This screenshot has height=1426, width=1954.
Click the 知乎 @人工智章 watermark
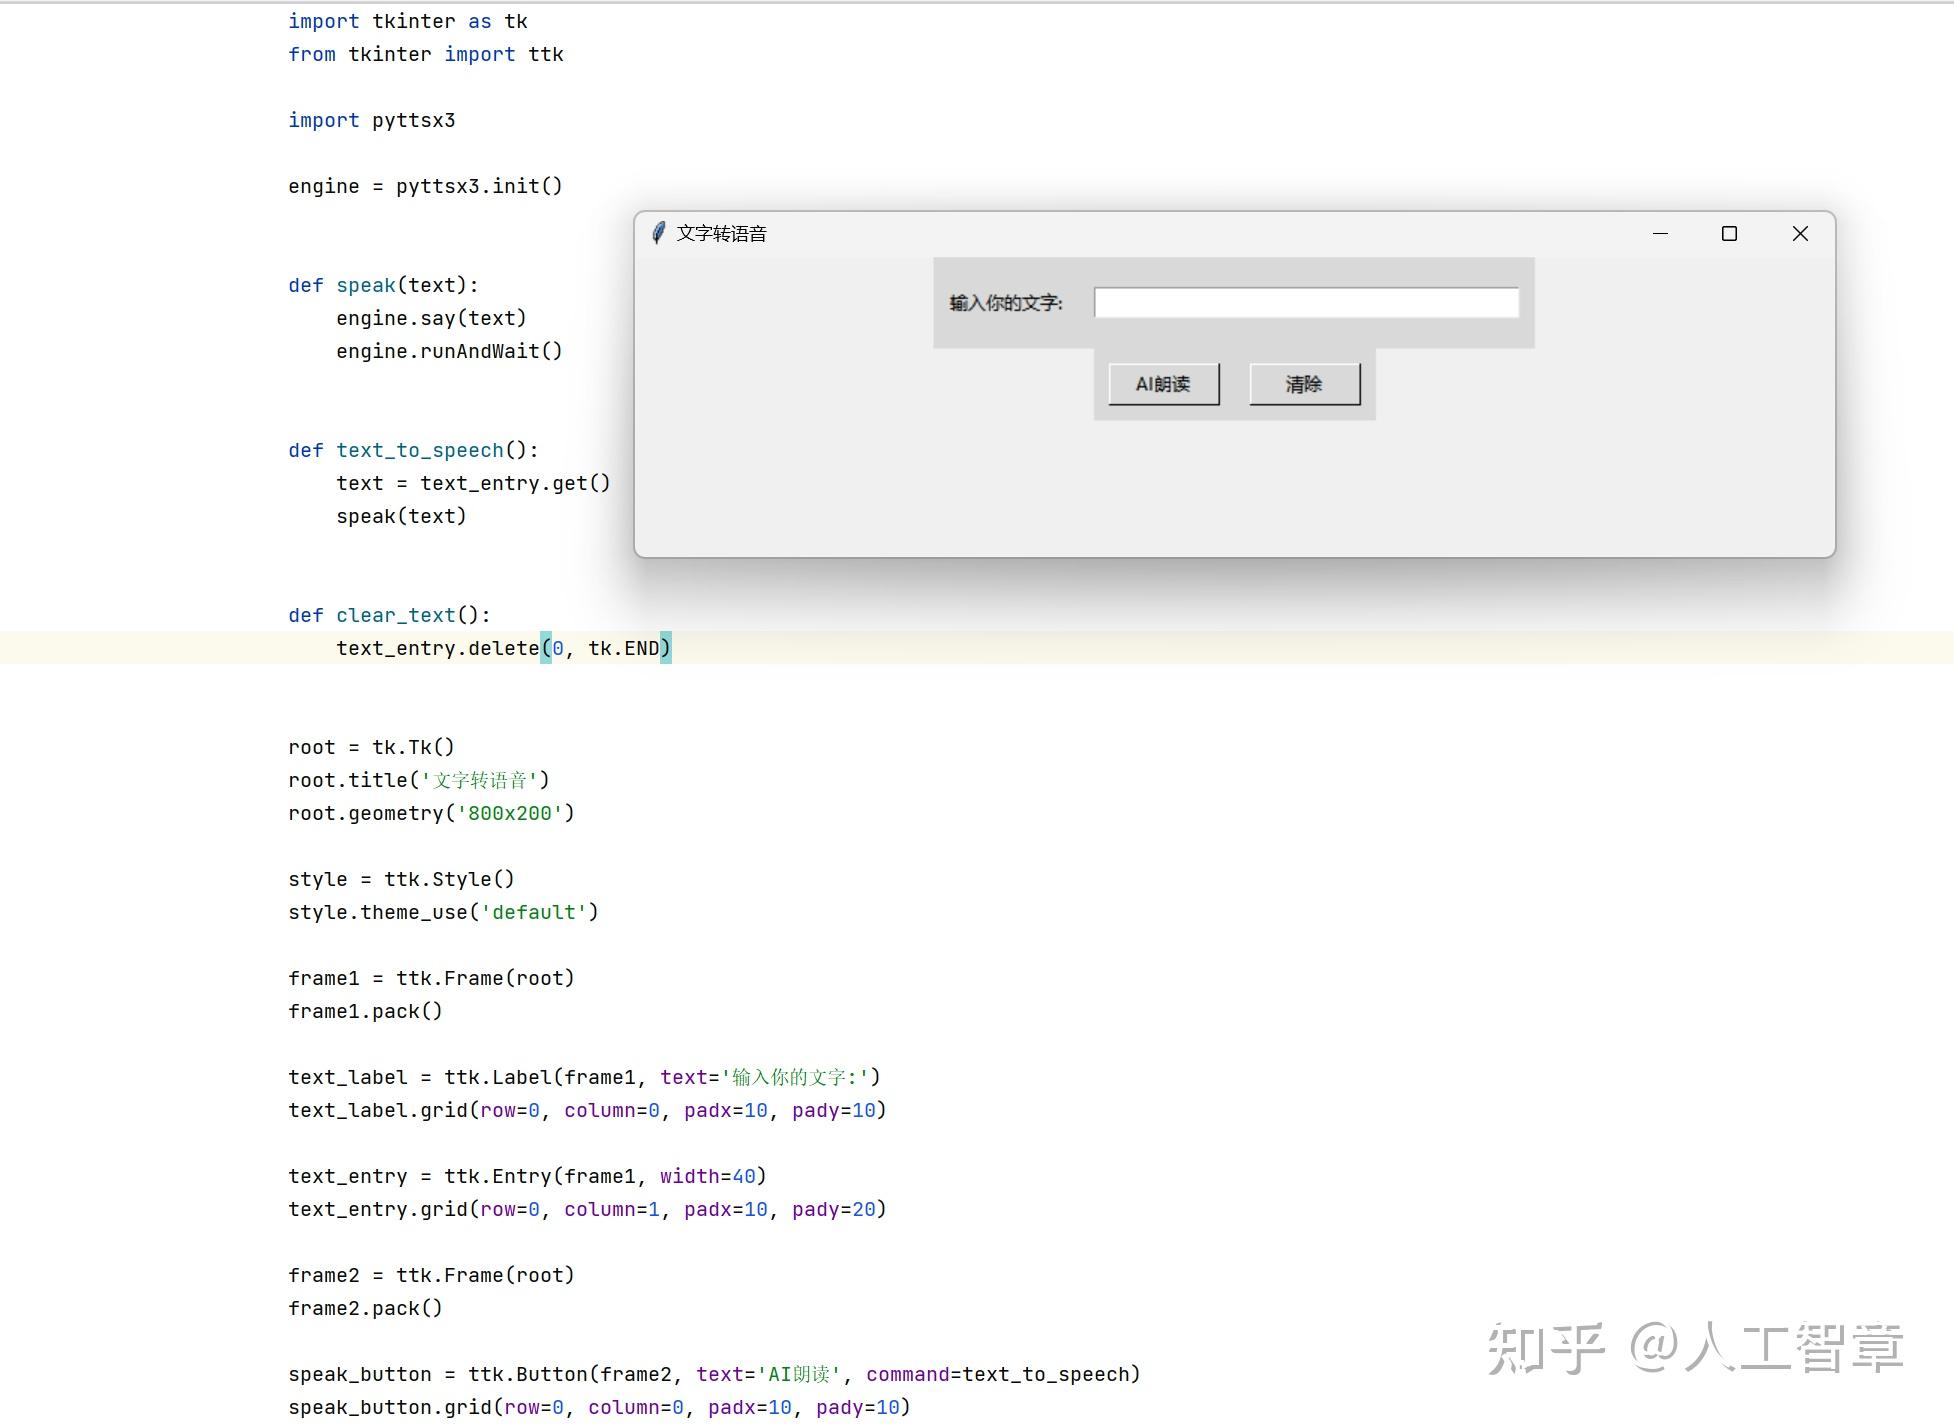point(1695,1347)
